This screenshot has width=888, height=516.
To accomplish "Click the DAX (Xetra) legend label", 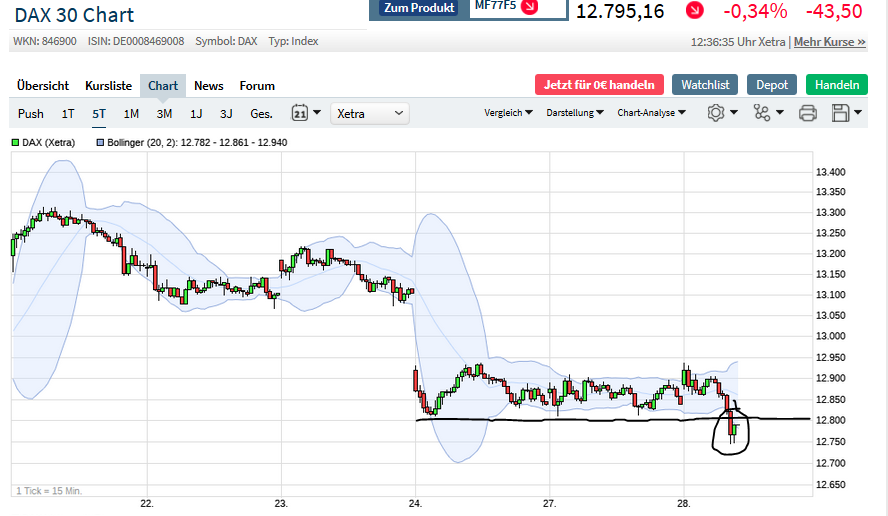I will pyautogui.click(x=48, y=143).
